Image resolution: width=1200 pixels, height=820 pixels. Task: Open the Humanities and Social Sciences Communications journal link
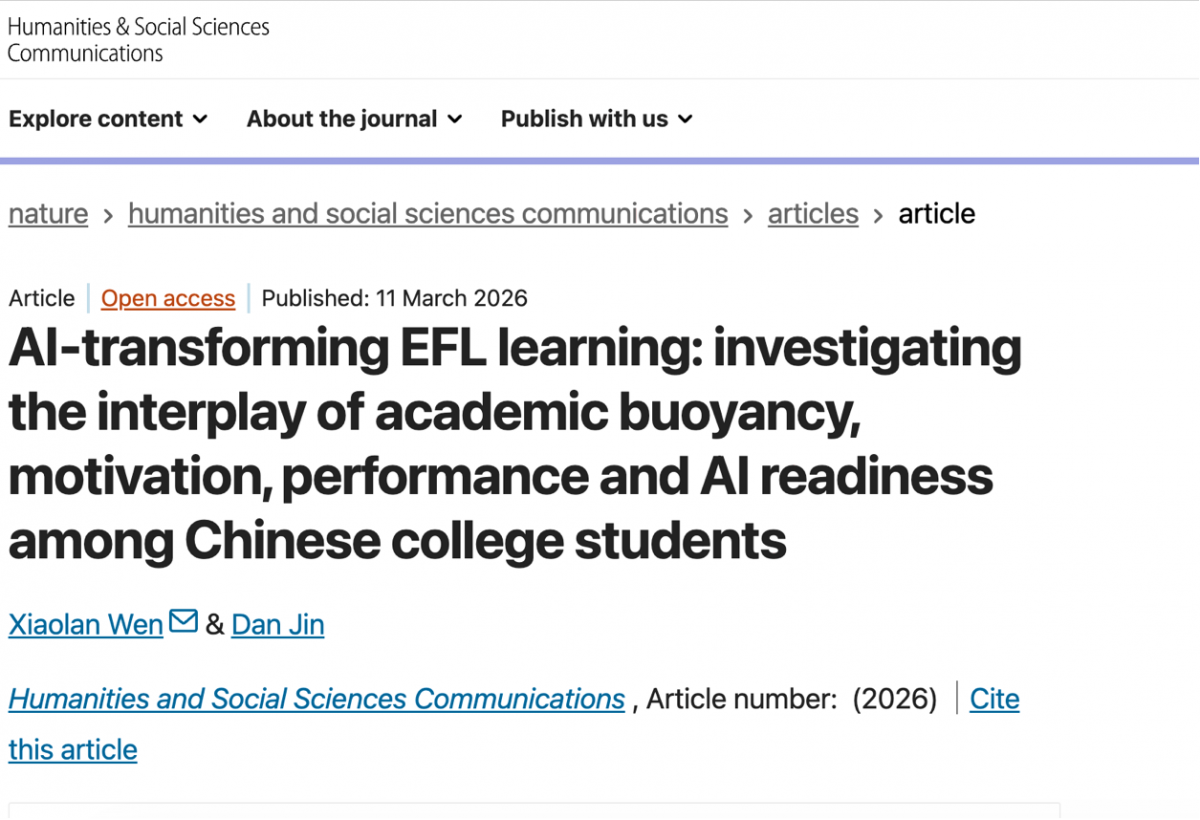[x=315, y=698]
